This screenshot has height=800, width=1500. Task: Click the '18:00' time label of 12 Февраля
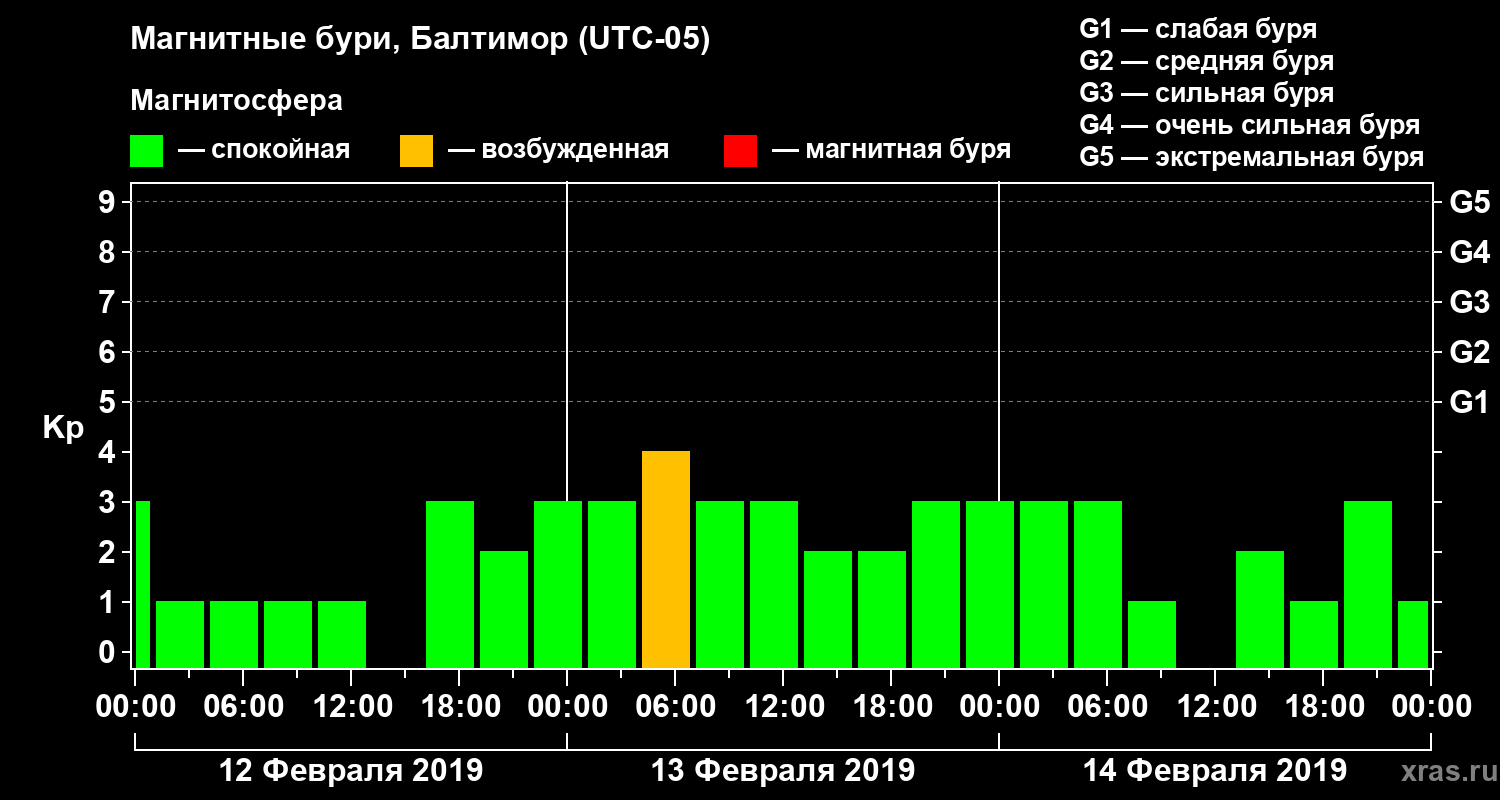(459, 706)
